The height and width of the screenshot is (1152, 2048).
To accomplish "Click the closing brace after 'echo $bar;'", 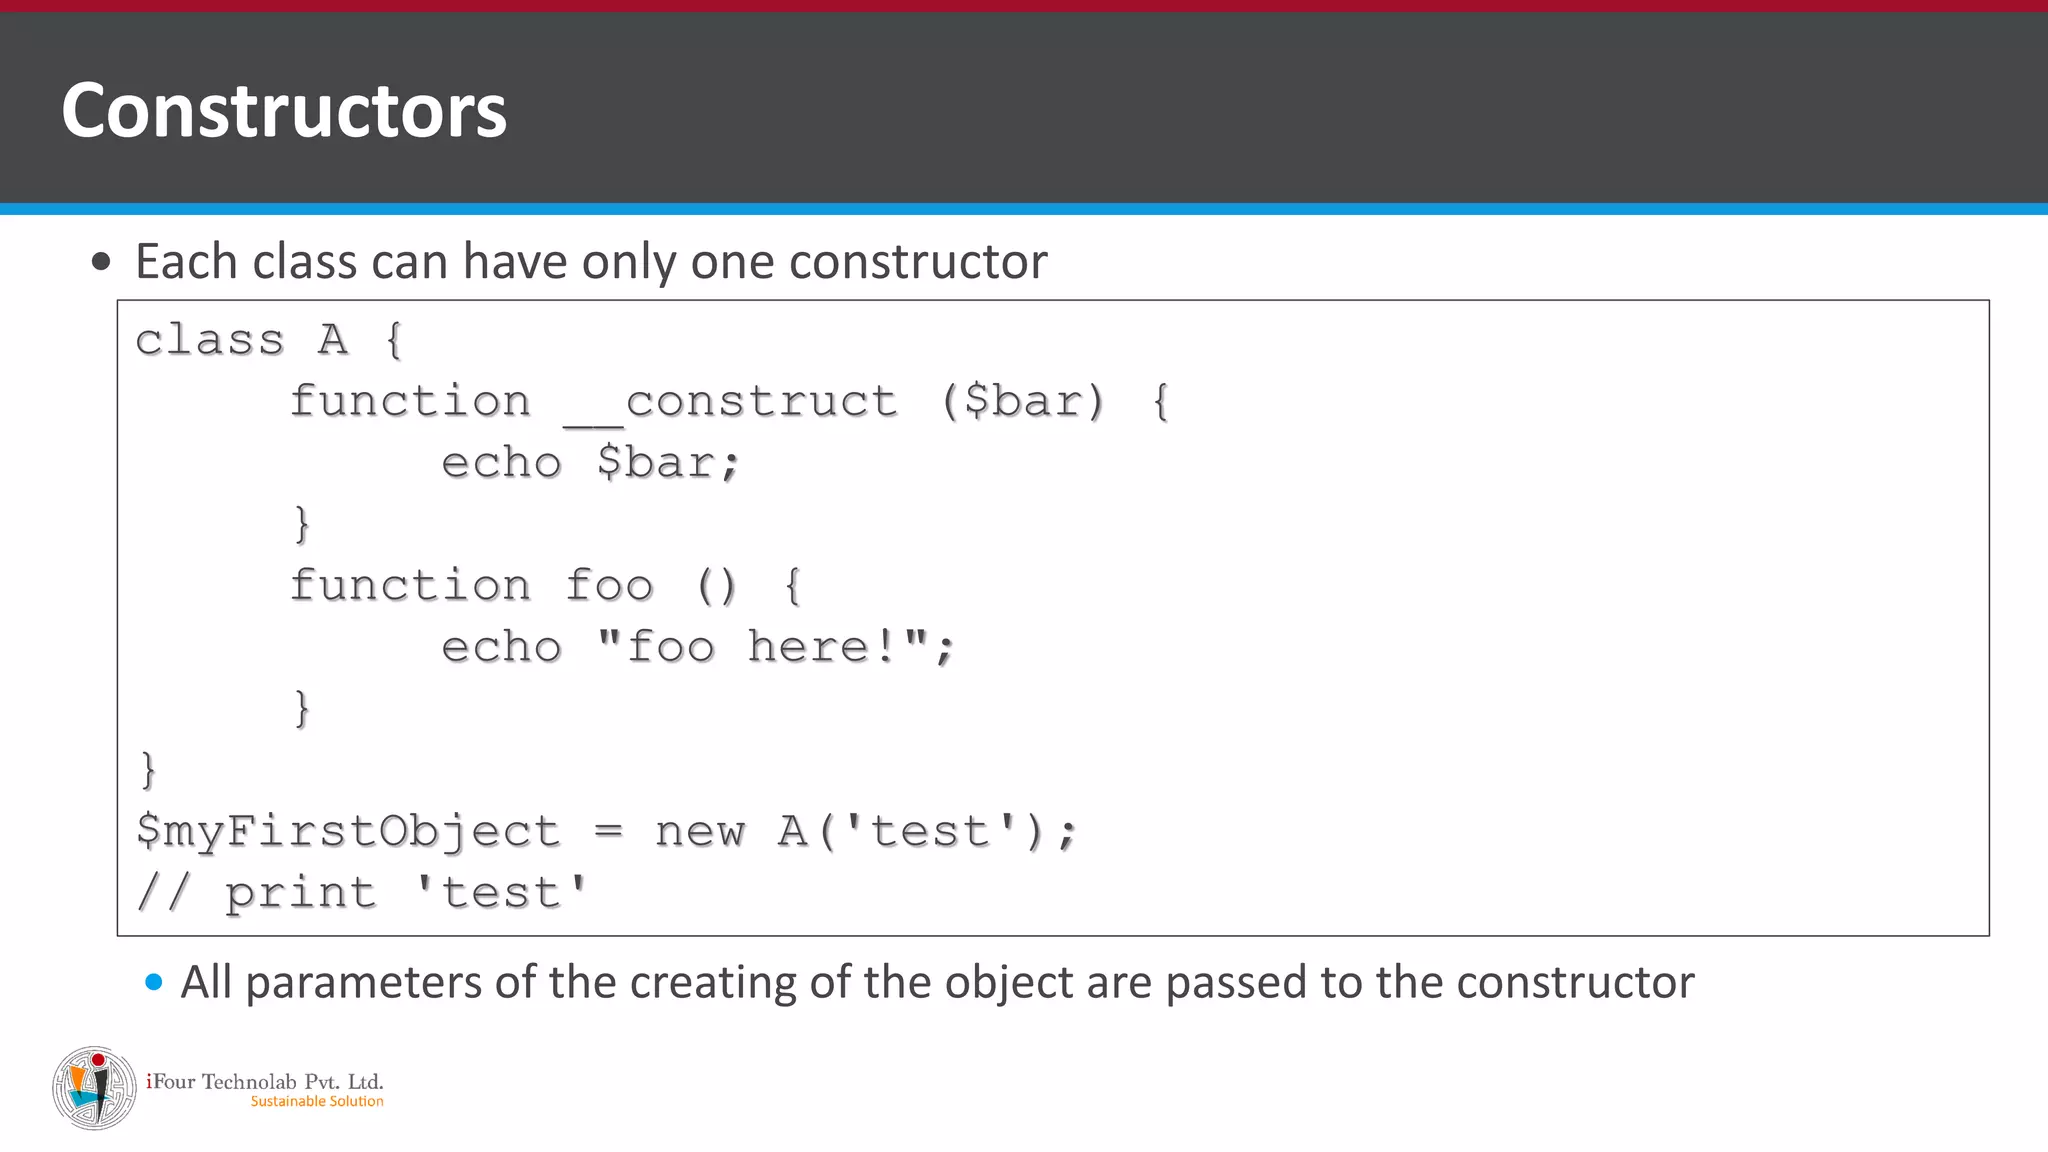I will tap(302, 524).
